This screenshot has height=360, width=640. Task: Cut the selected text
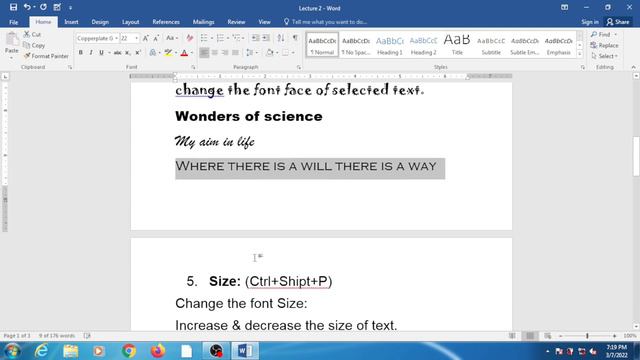click(32, 34)
